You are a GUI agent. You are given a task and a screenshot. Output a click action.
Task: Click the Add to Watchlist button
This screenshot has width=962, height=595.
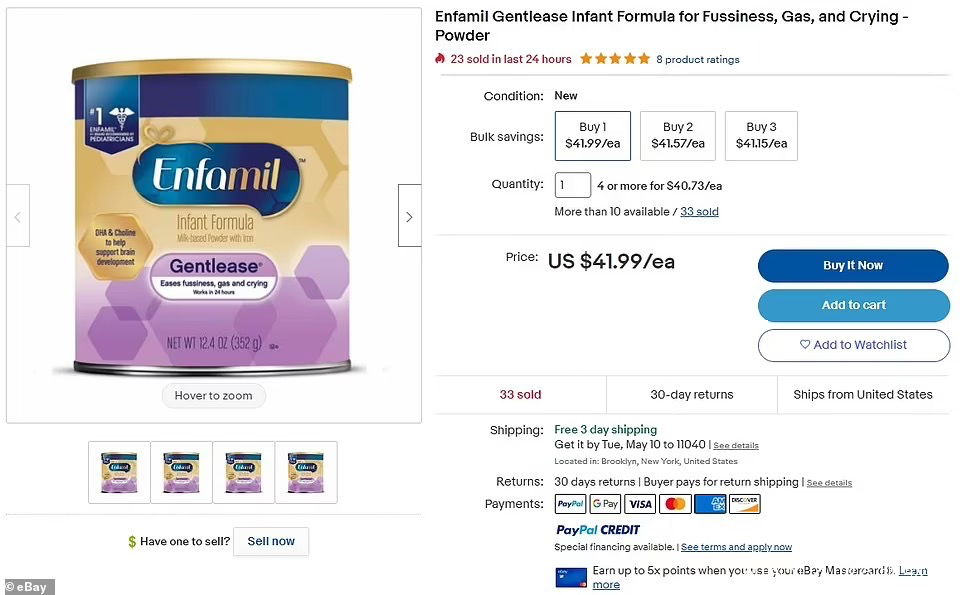tap(853, 345)
